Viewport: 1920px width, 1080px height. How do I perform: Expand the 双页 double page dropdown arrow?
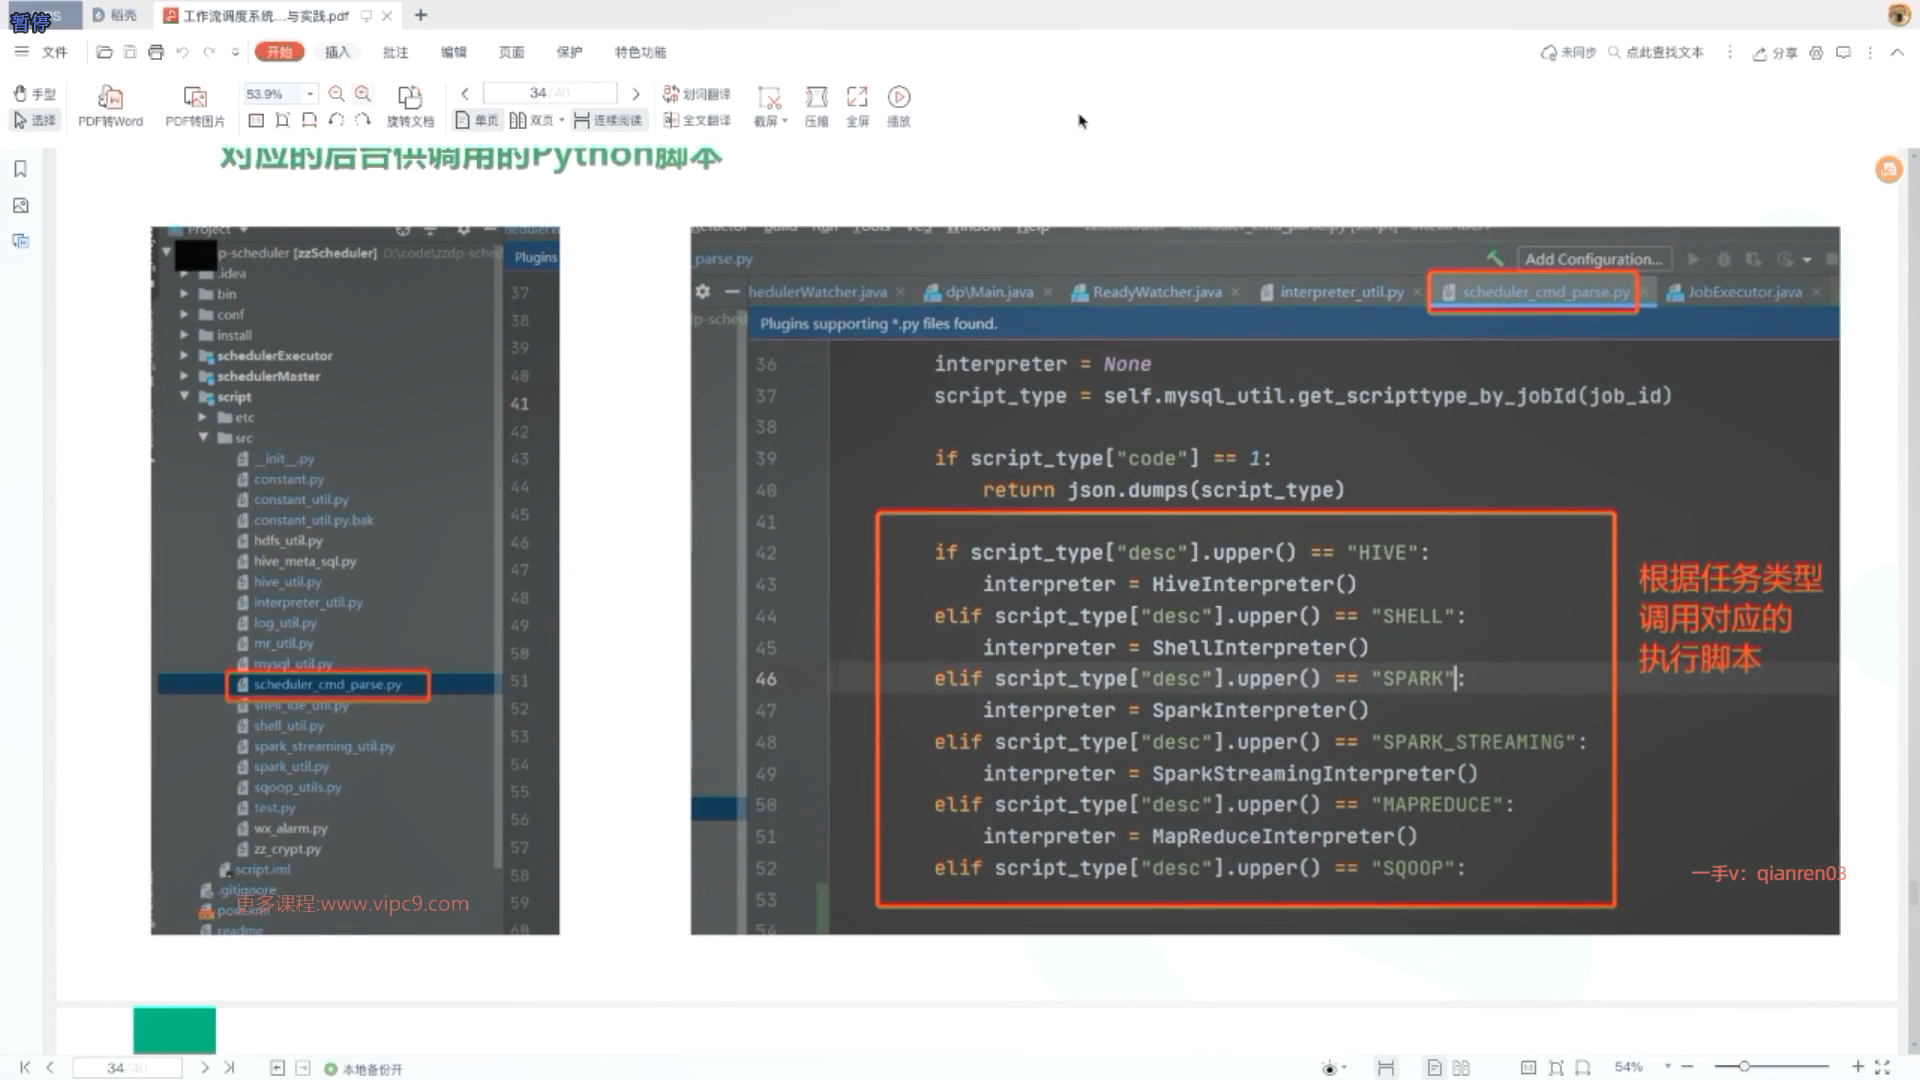[562, 120]
